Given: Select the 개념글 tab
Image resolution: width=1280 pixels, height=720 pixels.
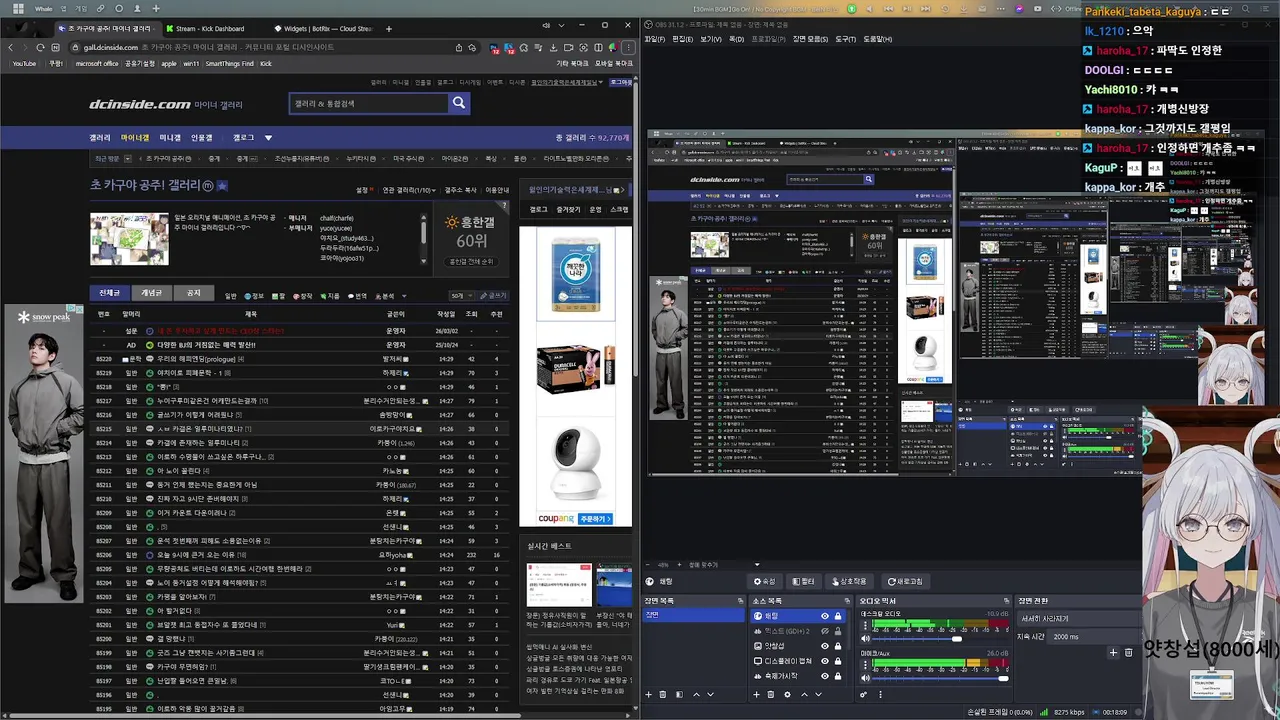Looking at the screenshot, I should pos(151,293).
